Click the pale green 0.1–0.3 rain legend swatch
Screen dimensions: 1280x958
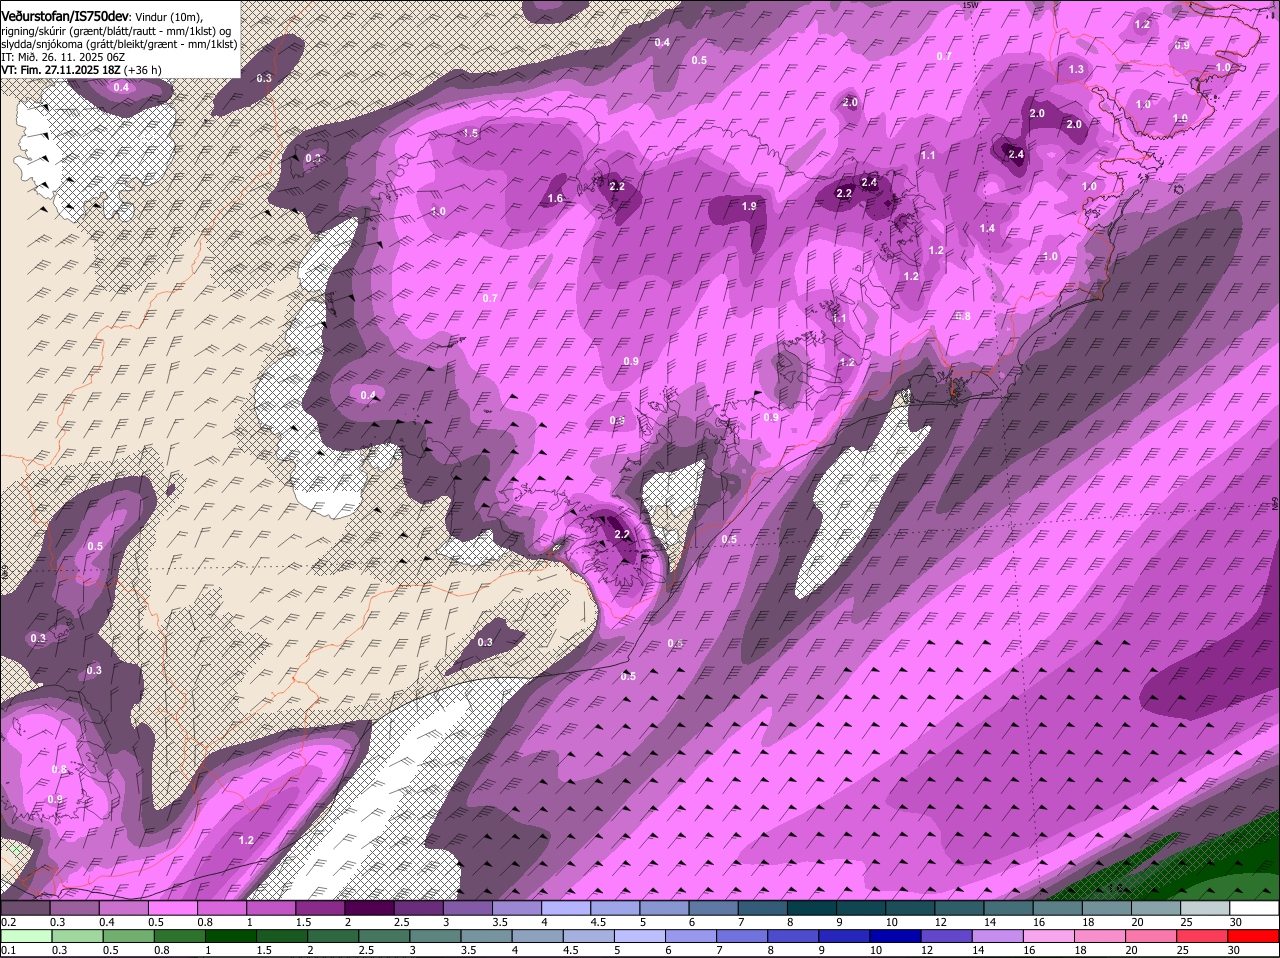pos(26,936)
